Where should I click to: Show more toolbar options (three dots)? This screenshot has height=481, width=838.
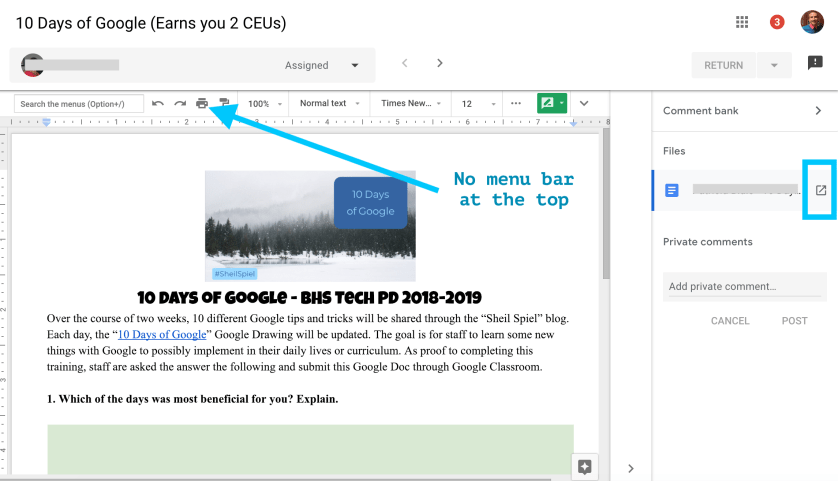[516, 103]
